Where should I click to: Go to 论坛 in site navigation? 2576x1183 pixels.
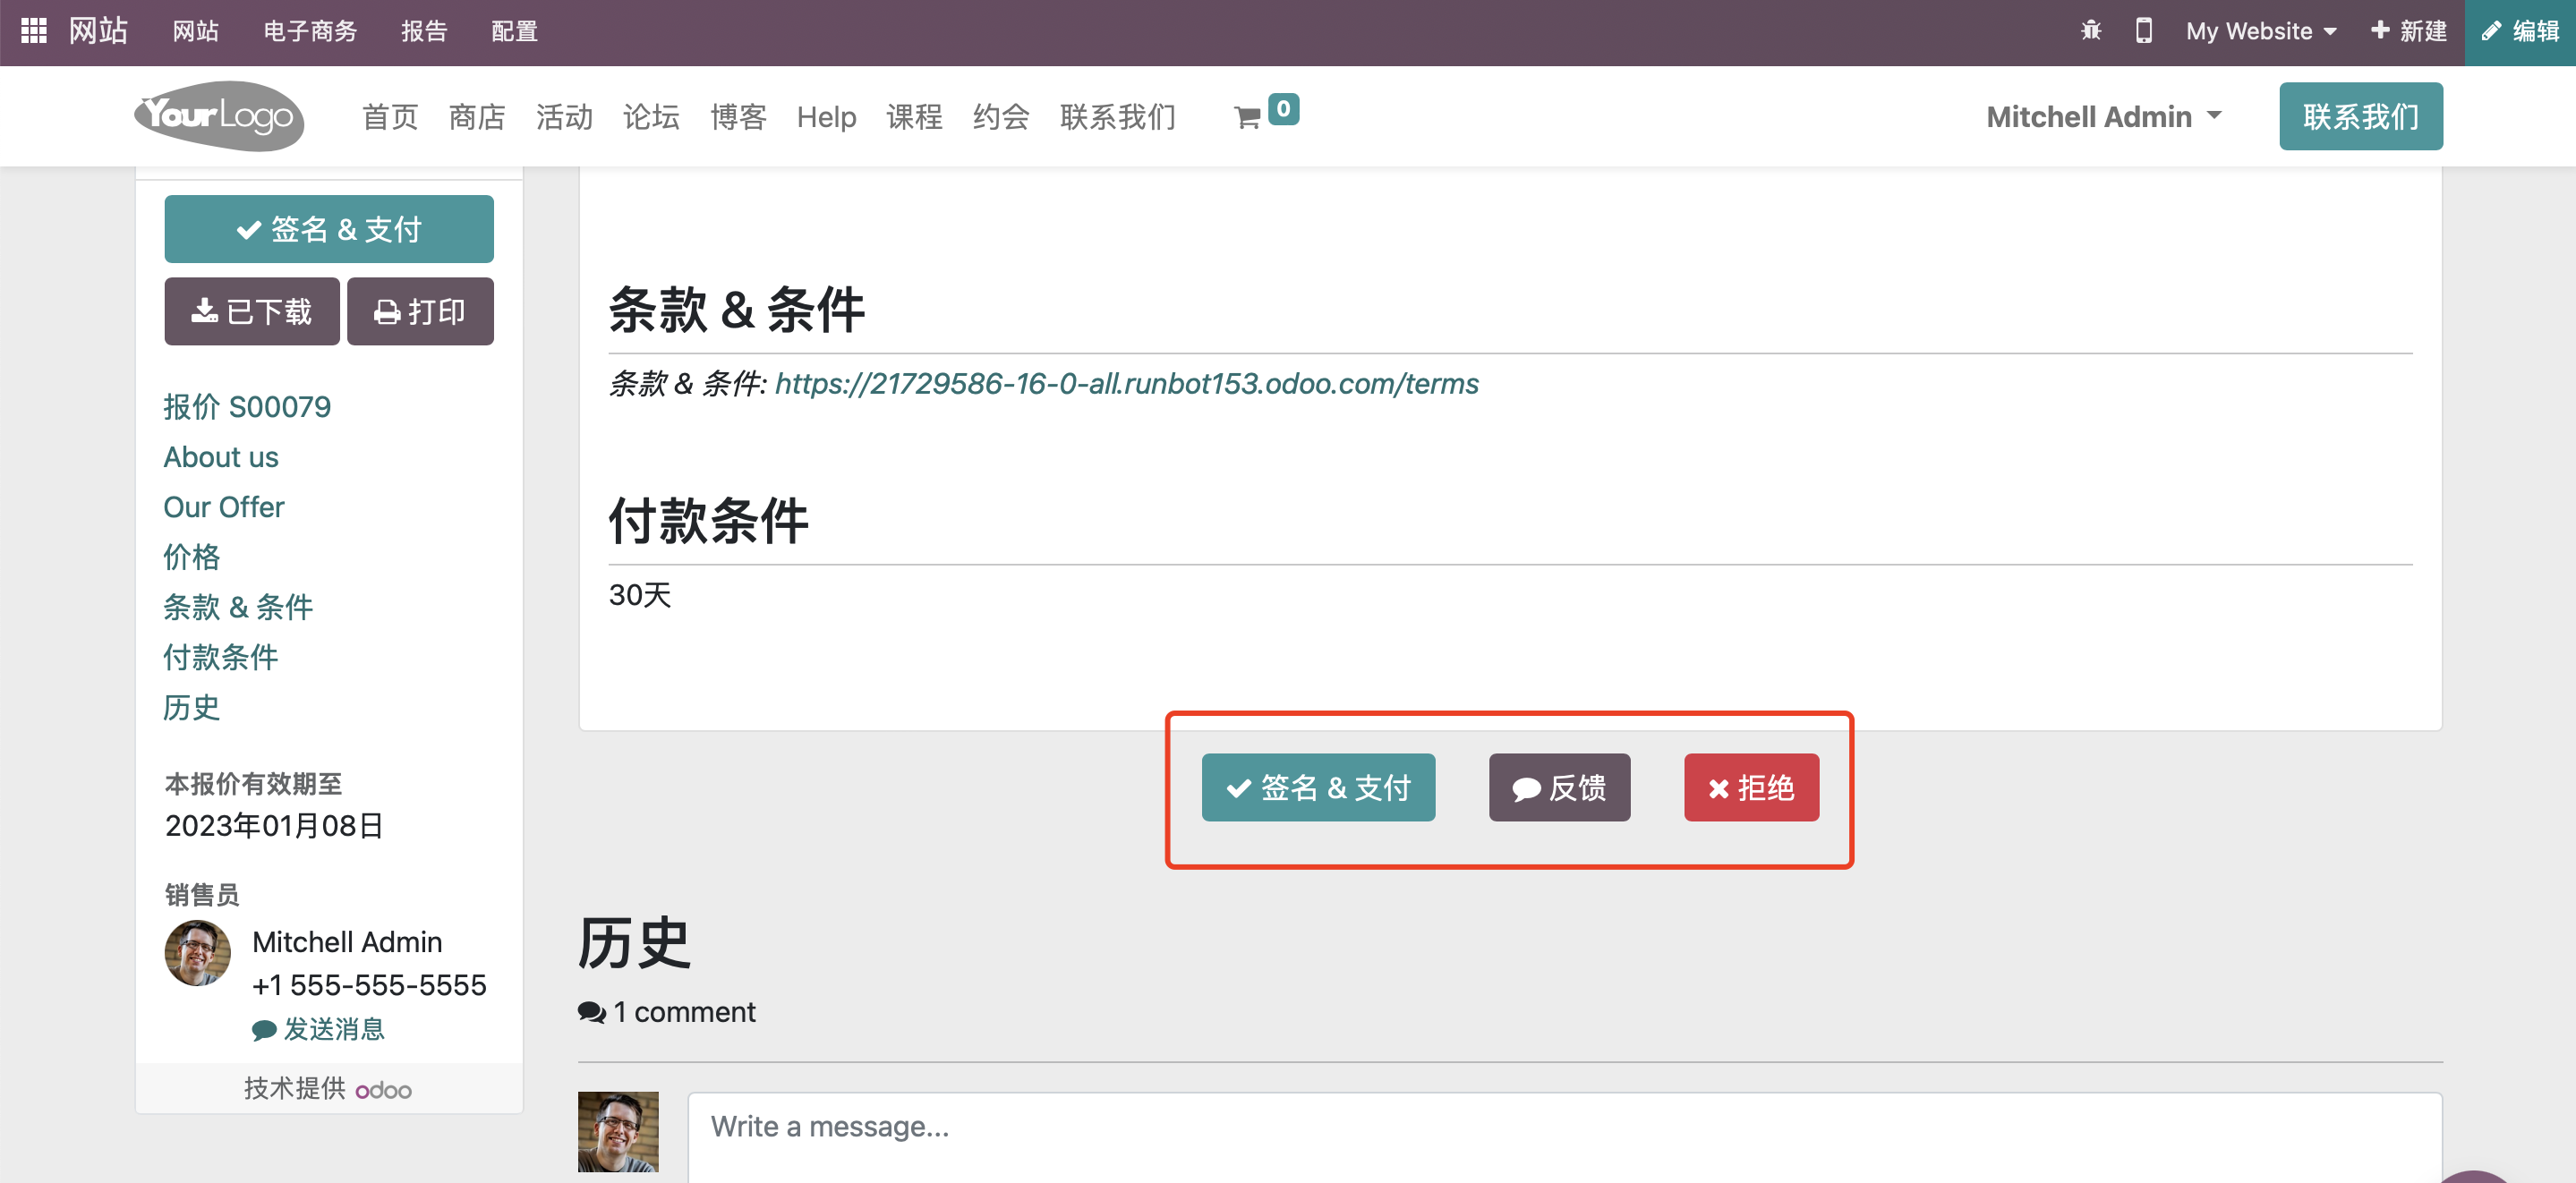651,117
